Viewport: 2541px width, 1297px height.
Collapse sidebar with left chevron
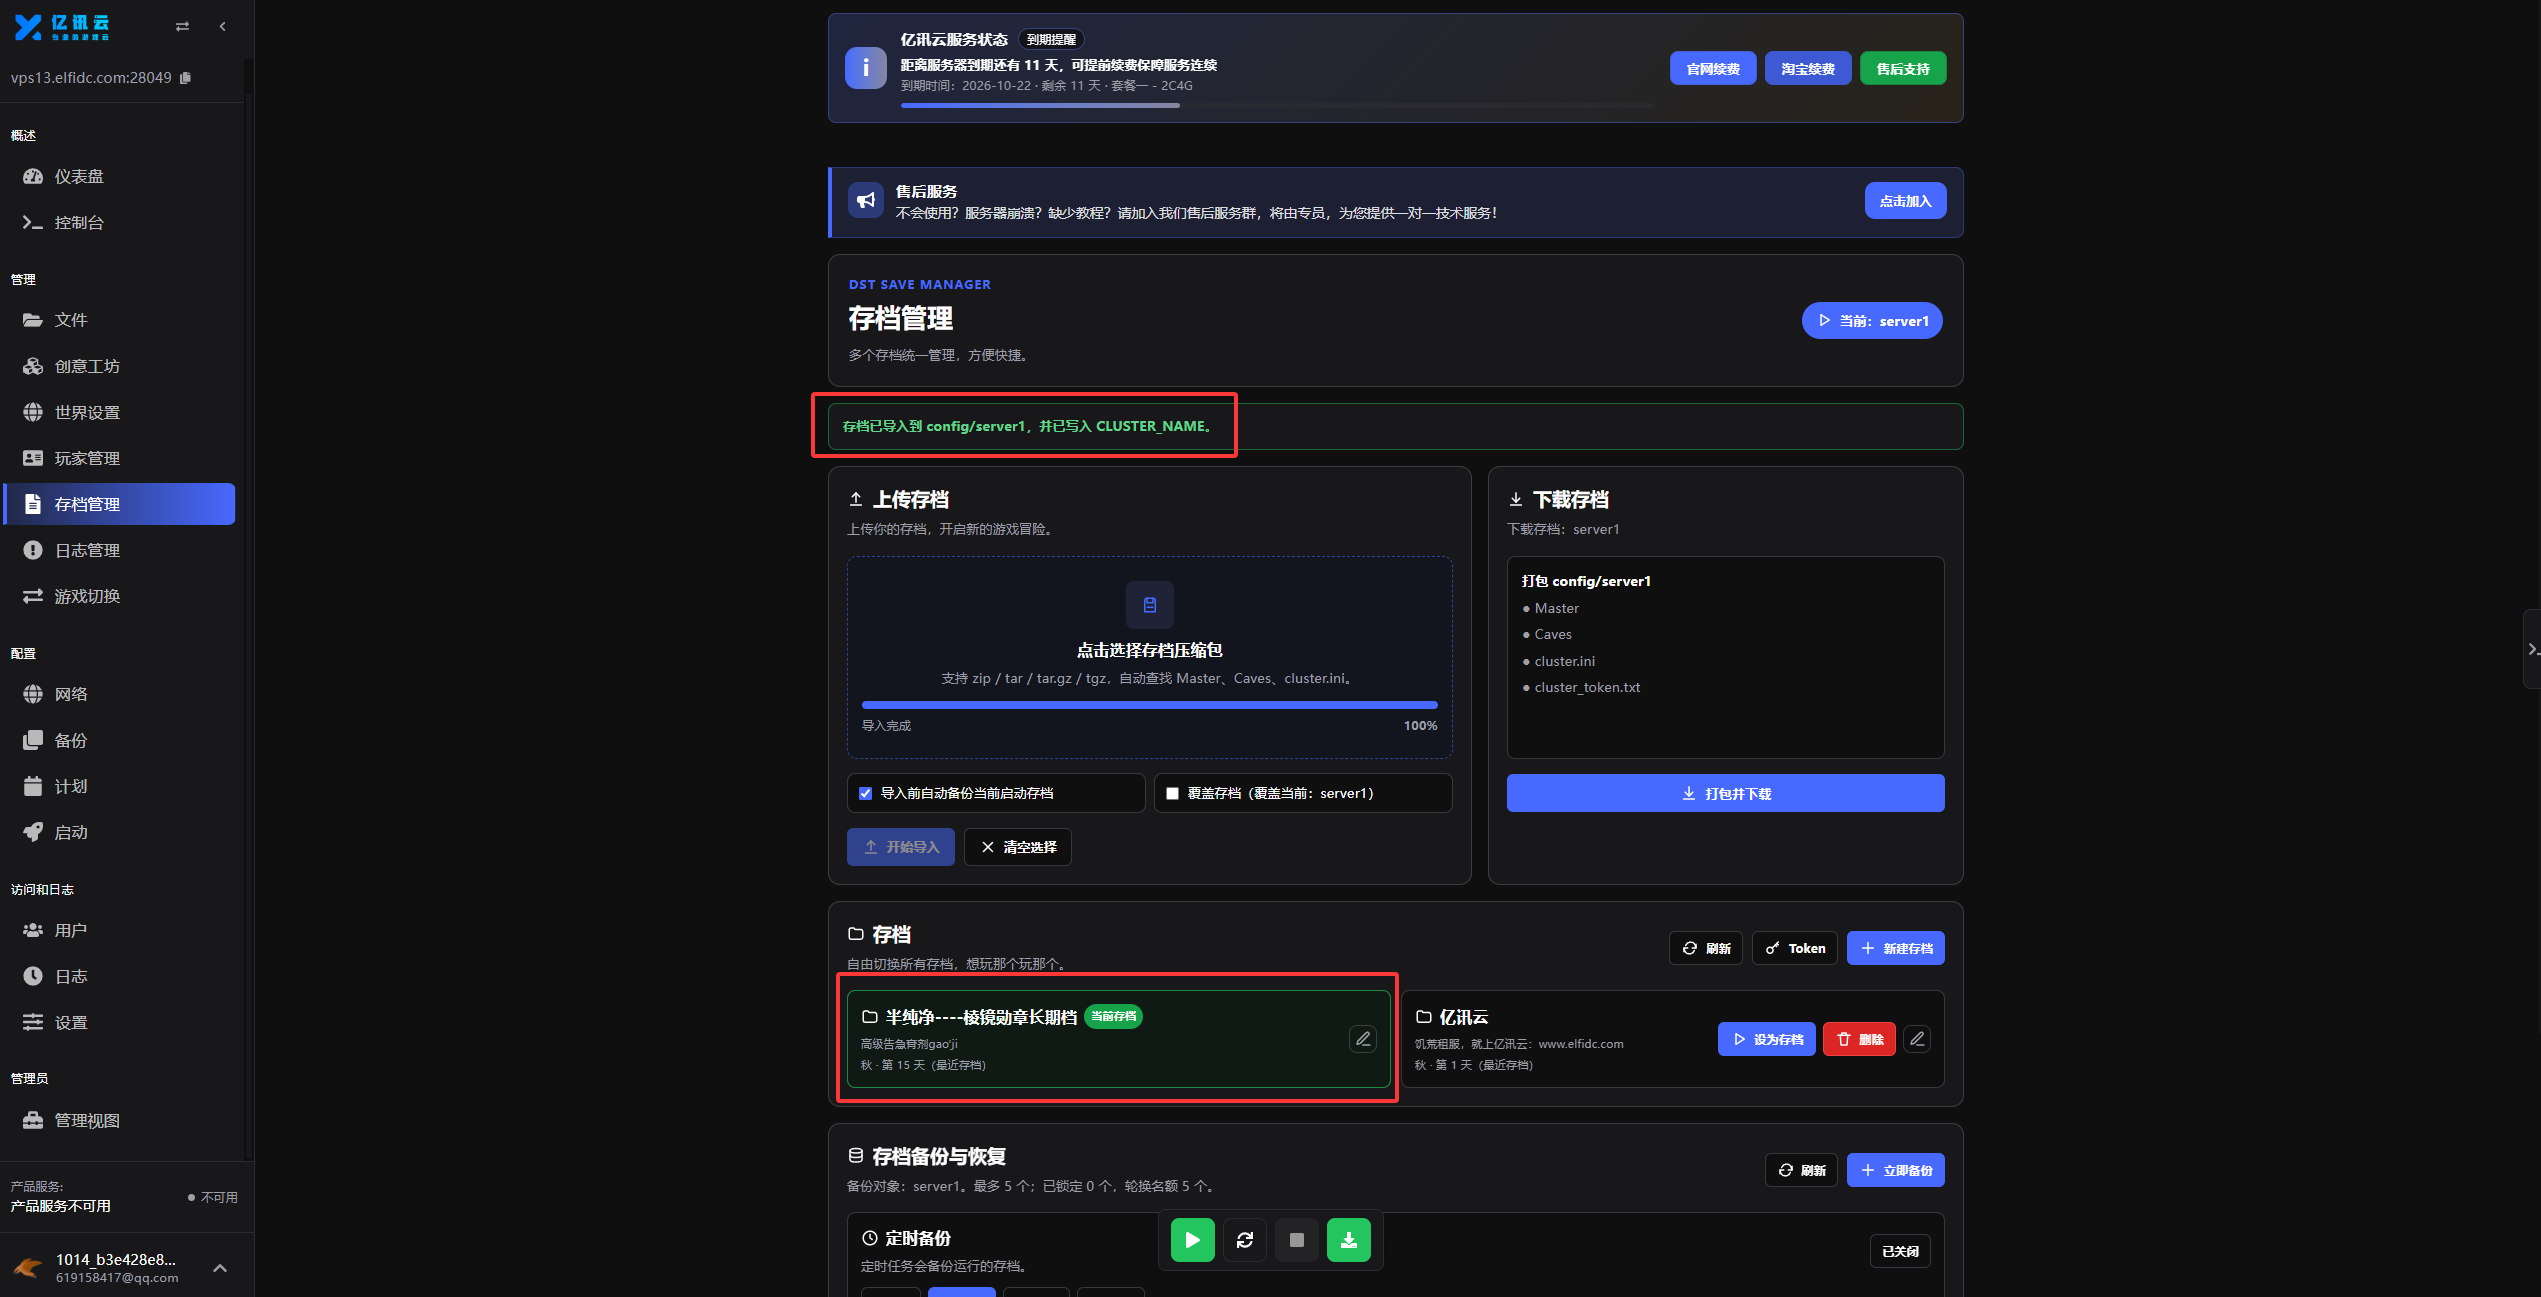click(x=222, y=27)
